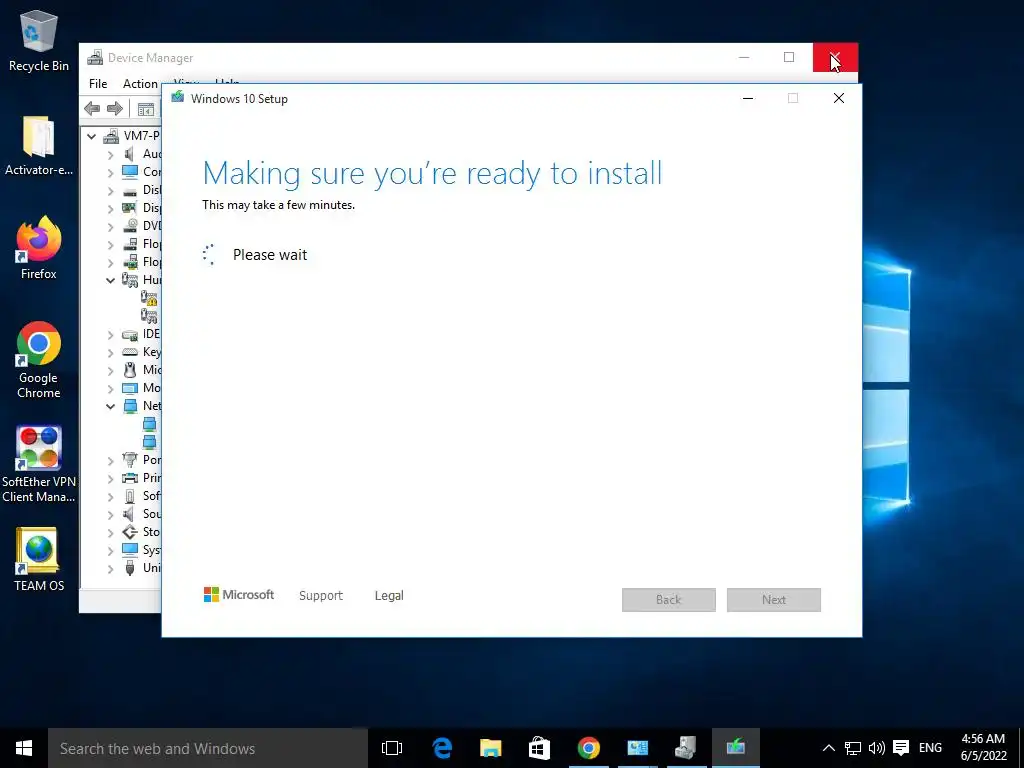Open the Support link in Windows 10 Setup
Image resolution: width=1024 pixels, height=768 pixels.
[x=321, y=596]
